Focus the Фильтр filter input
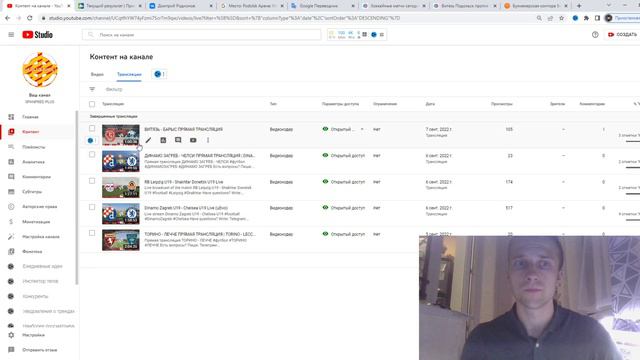640x360 pixels. coord(114,89)
